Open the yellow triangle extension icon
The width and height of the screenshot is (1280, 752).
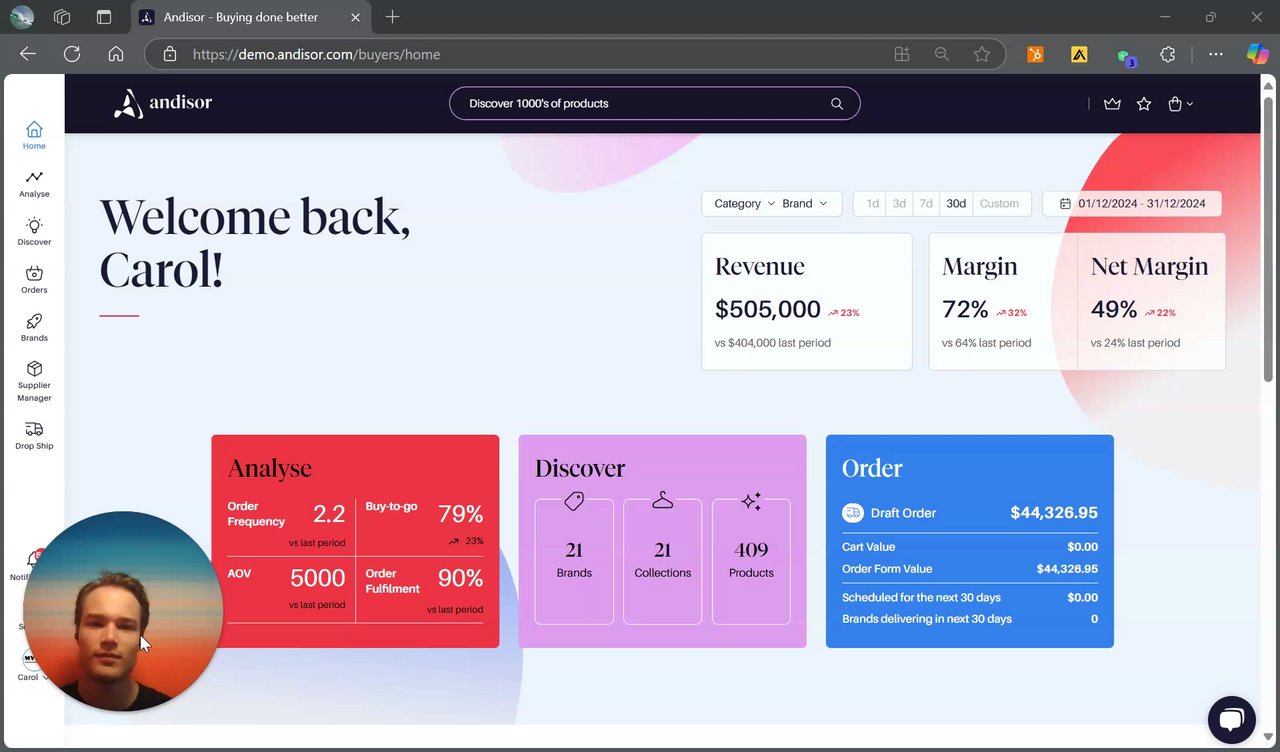click(x=1079, y=55)
